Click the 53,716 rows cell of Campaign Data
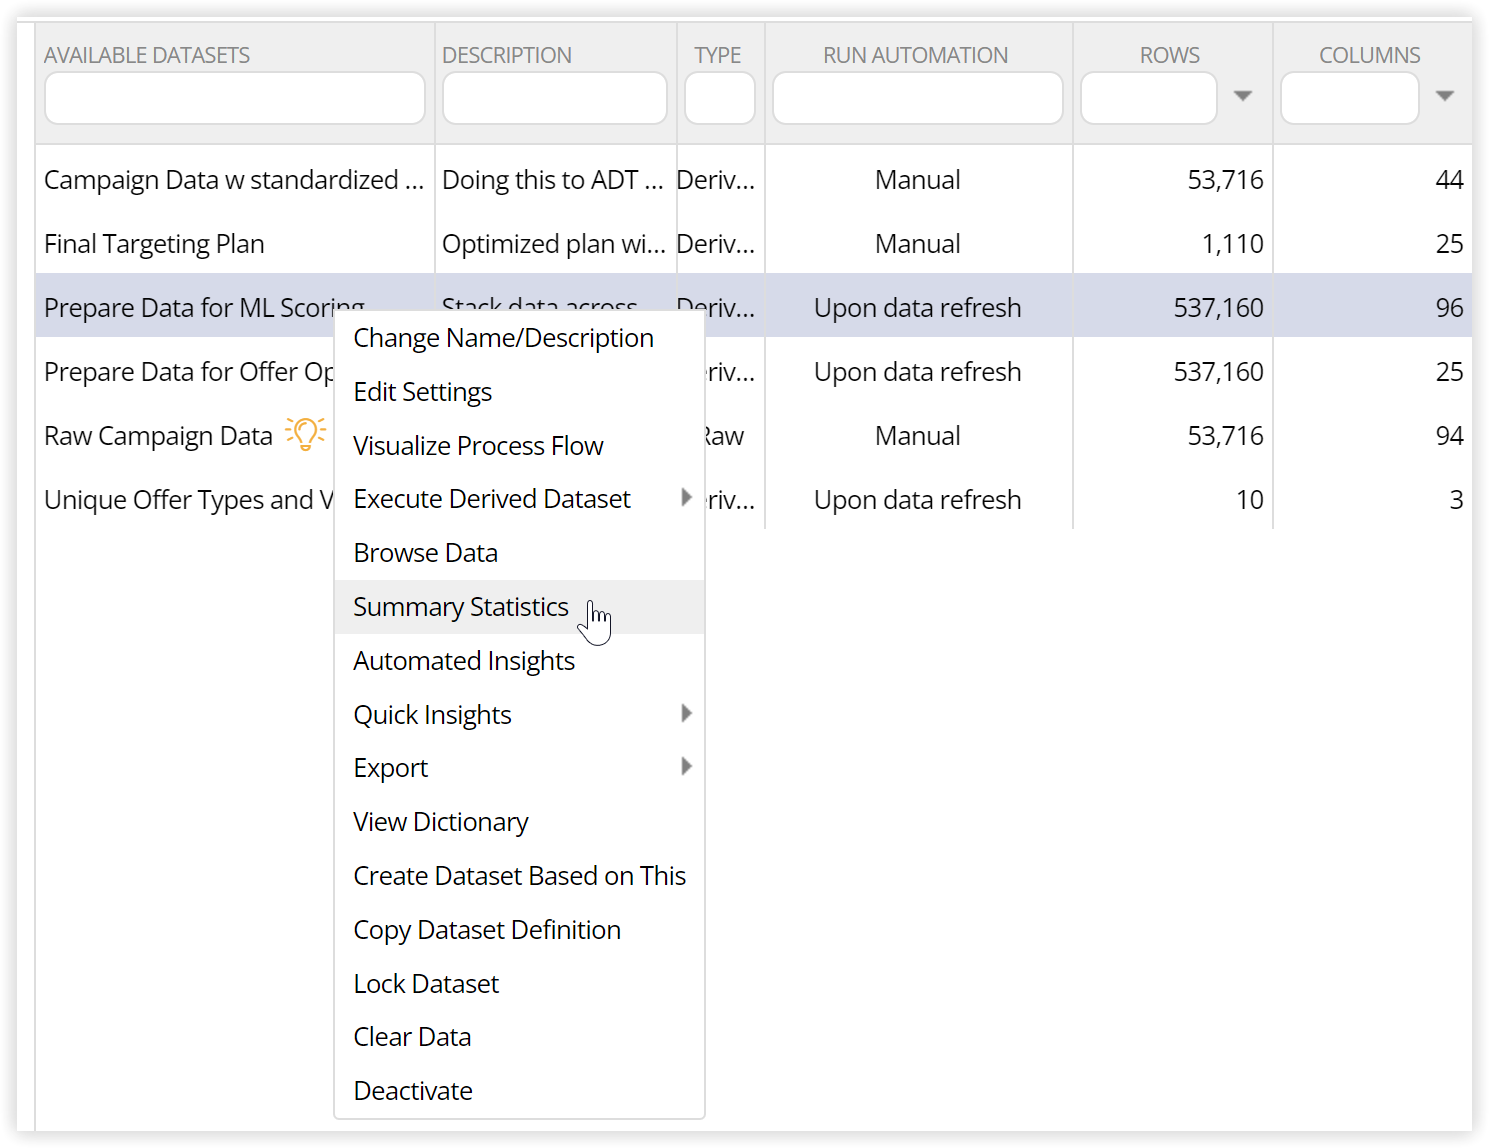Screen dimensions: 1489x1148 (x=1226, y=180)
